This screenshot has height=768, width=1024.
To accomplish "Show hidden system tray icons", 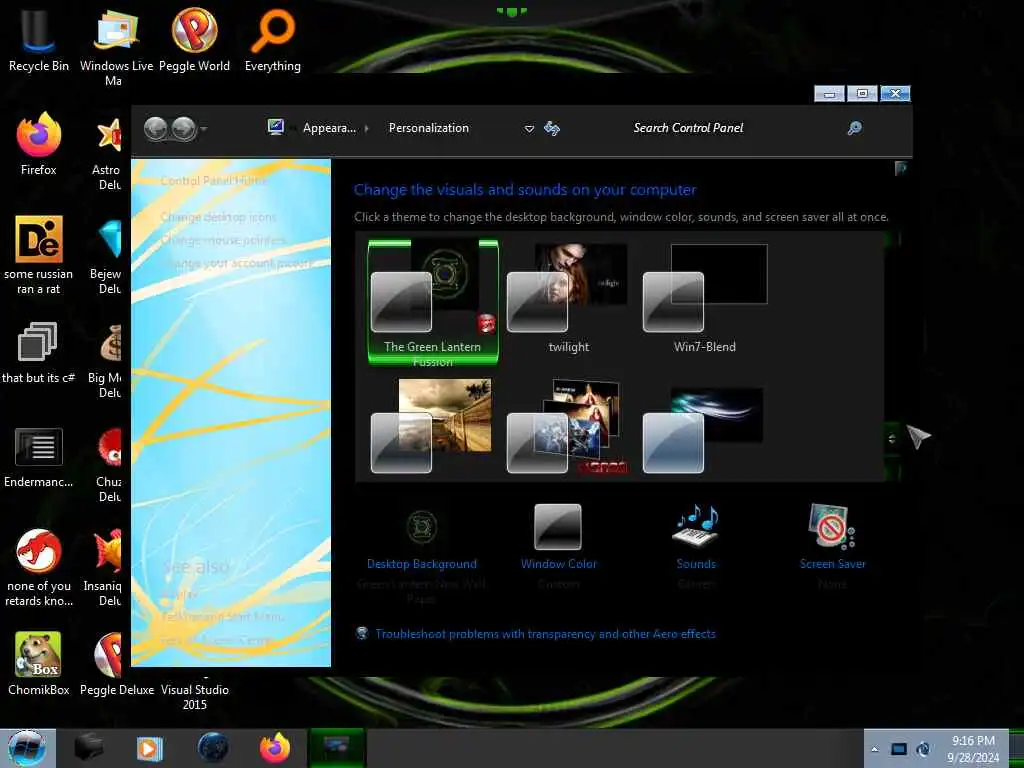I will (x=874, y=749).
